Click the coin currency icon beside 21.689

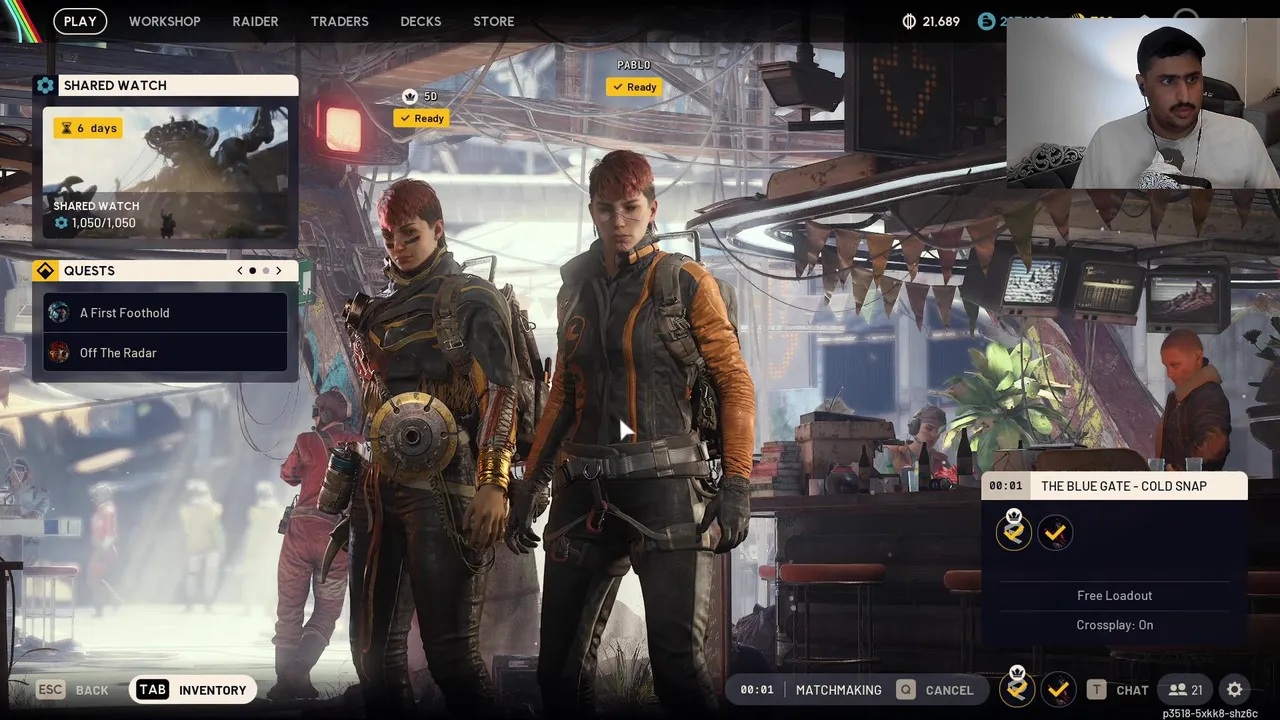point(909,21)
